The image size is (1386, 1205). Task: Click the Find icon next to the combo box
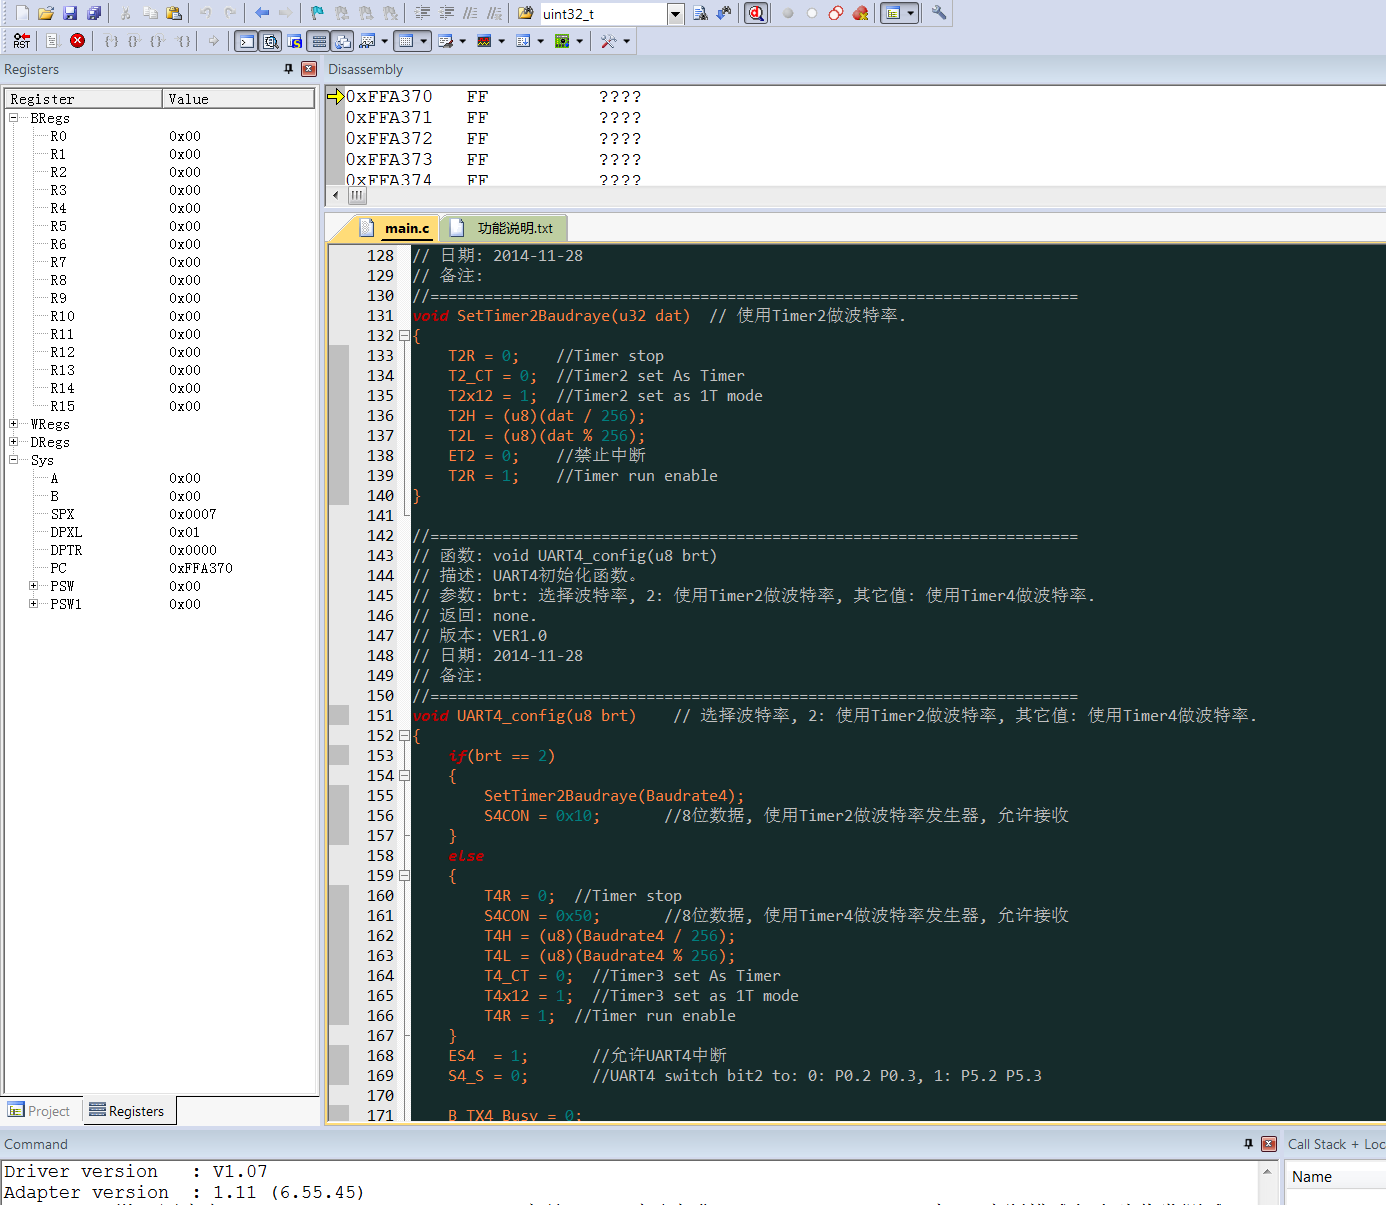(x=700, y=13)
